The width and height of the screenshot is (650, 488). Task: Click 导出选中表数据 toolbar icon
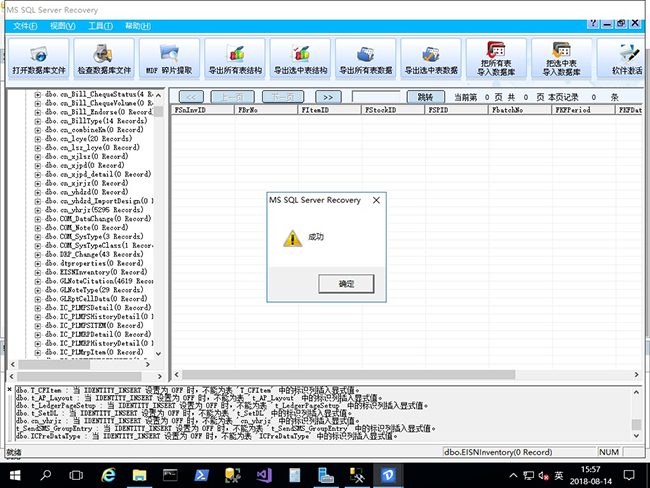pyautogui.click(x=431, y=59)
